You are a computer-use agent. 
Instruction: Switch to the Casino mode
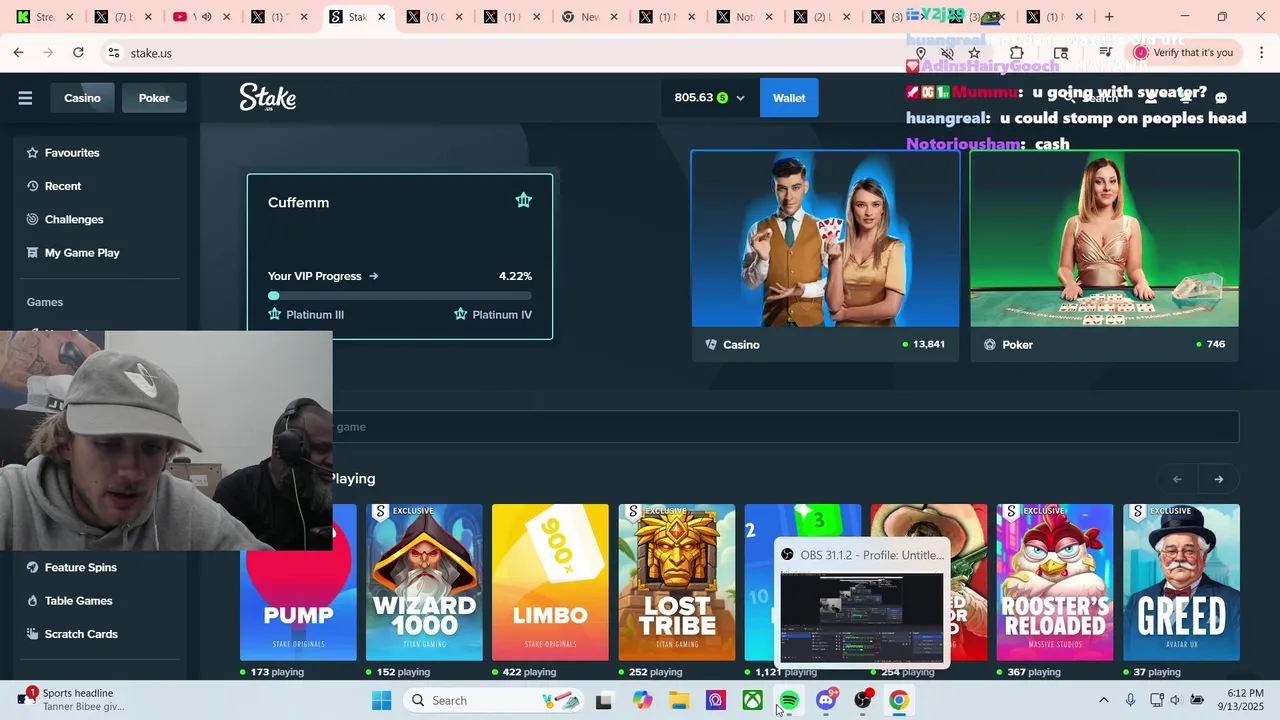(x=82, y=98)
